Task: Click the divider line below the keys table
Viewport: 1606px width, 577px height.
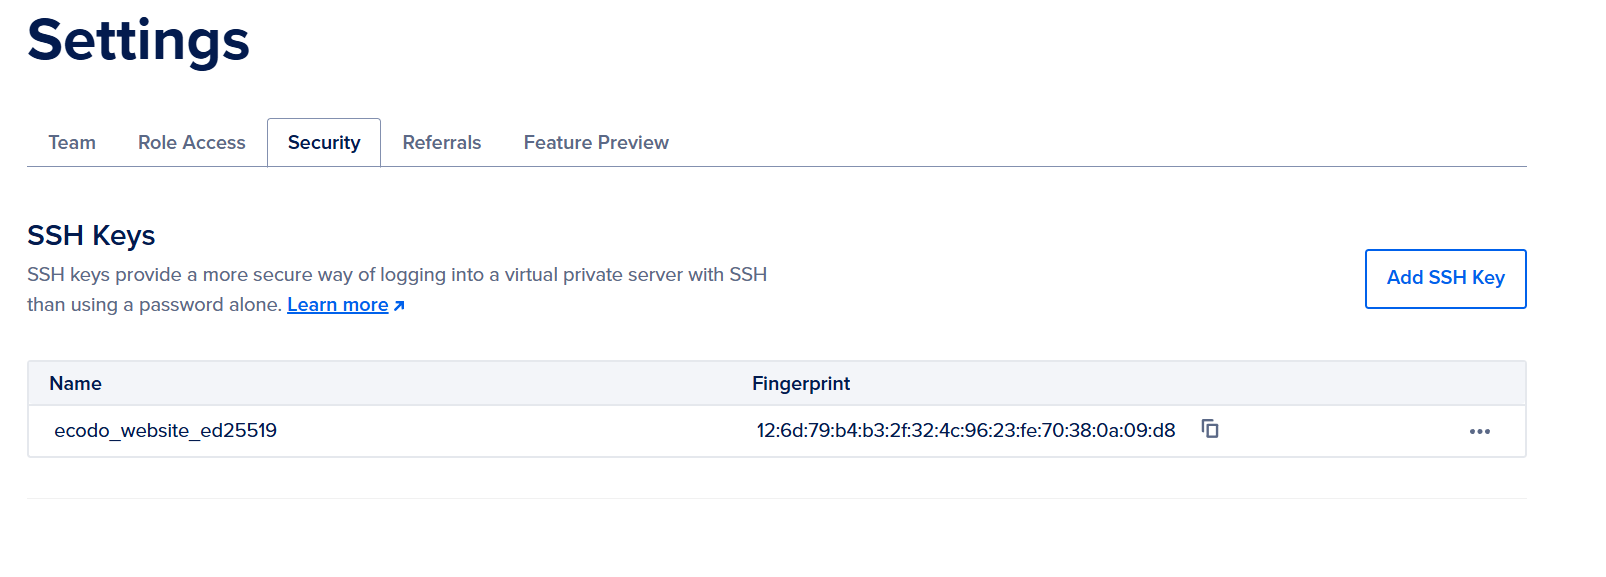Action: [776, 498]
